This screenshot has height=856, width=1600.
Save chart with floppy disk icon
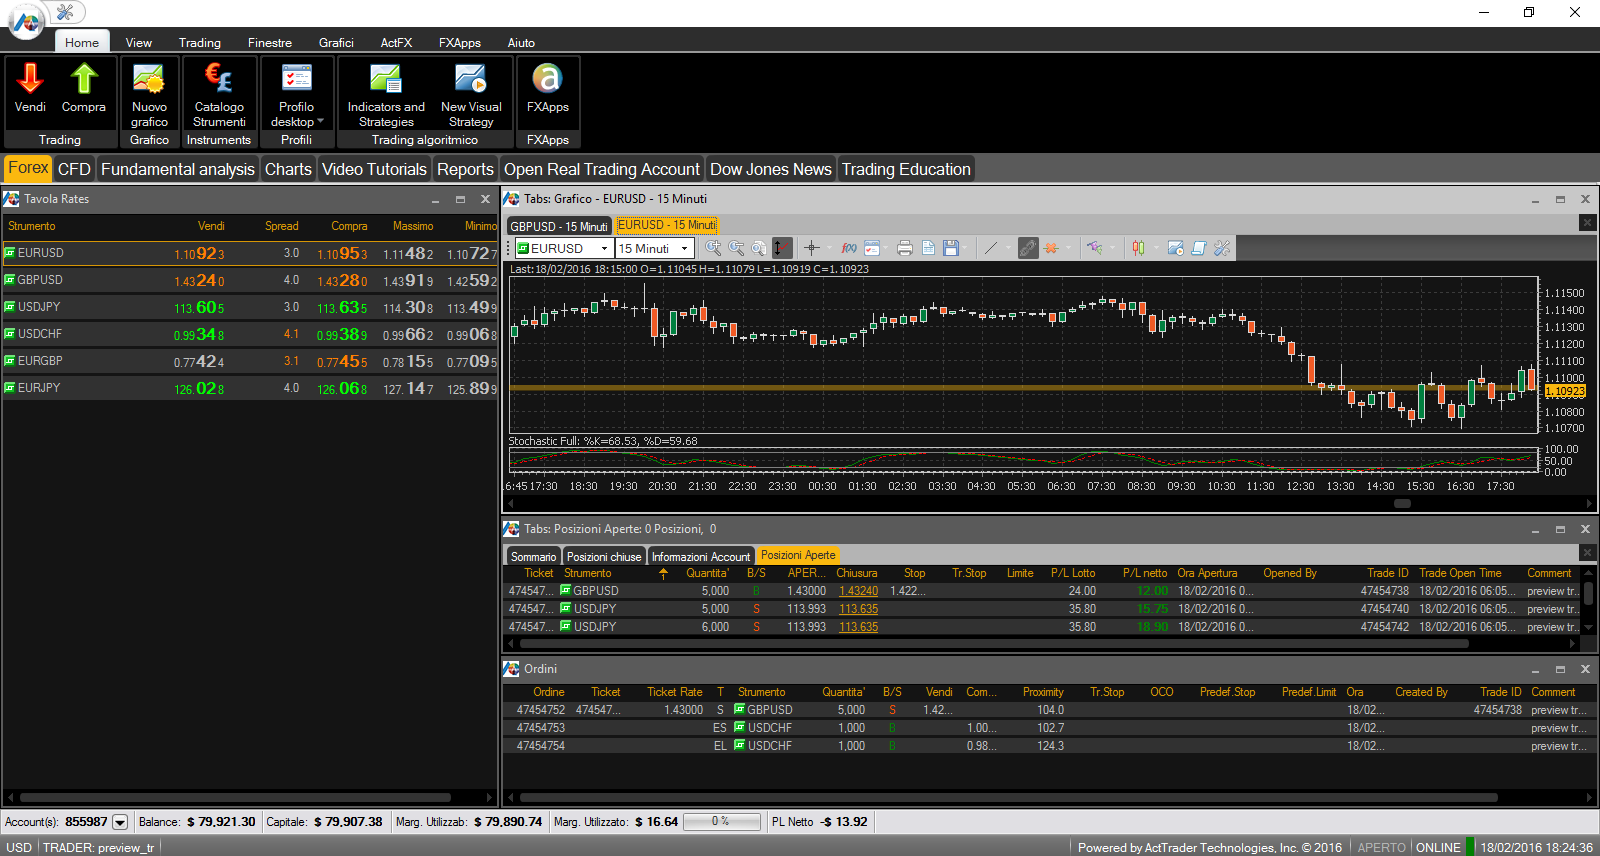[951, 248]
